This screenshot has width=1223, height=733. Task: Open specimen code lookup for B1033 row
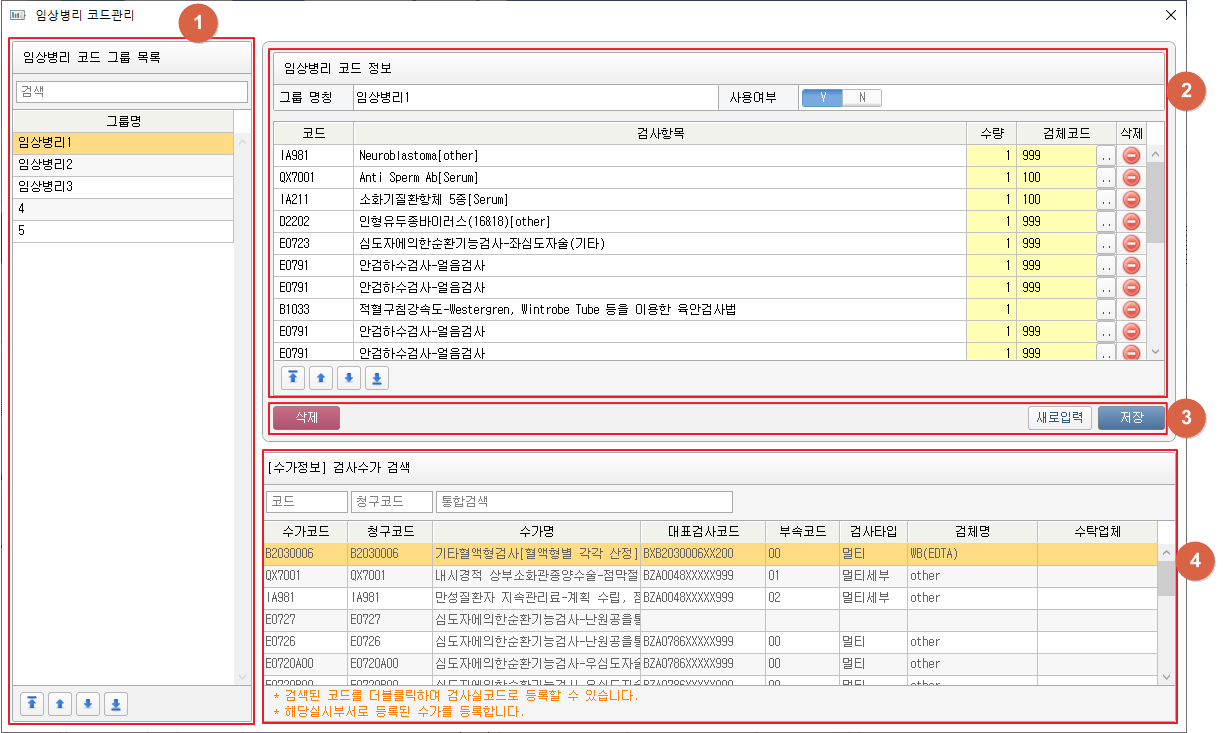tap(1105, 309)
